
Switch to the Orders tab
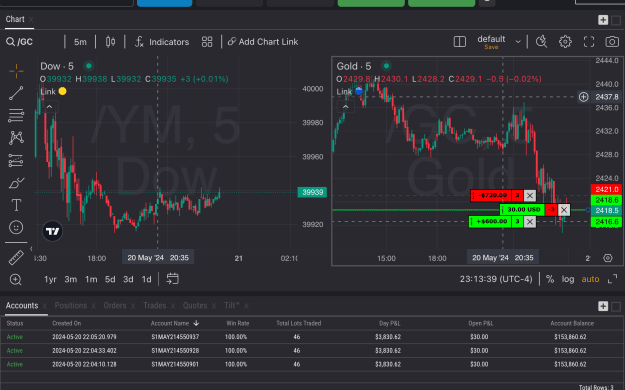(x=115, y=306)
